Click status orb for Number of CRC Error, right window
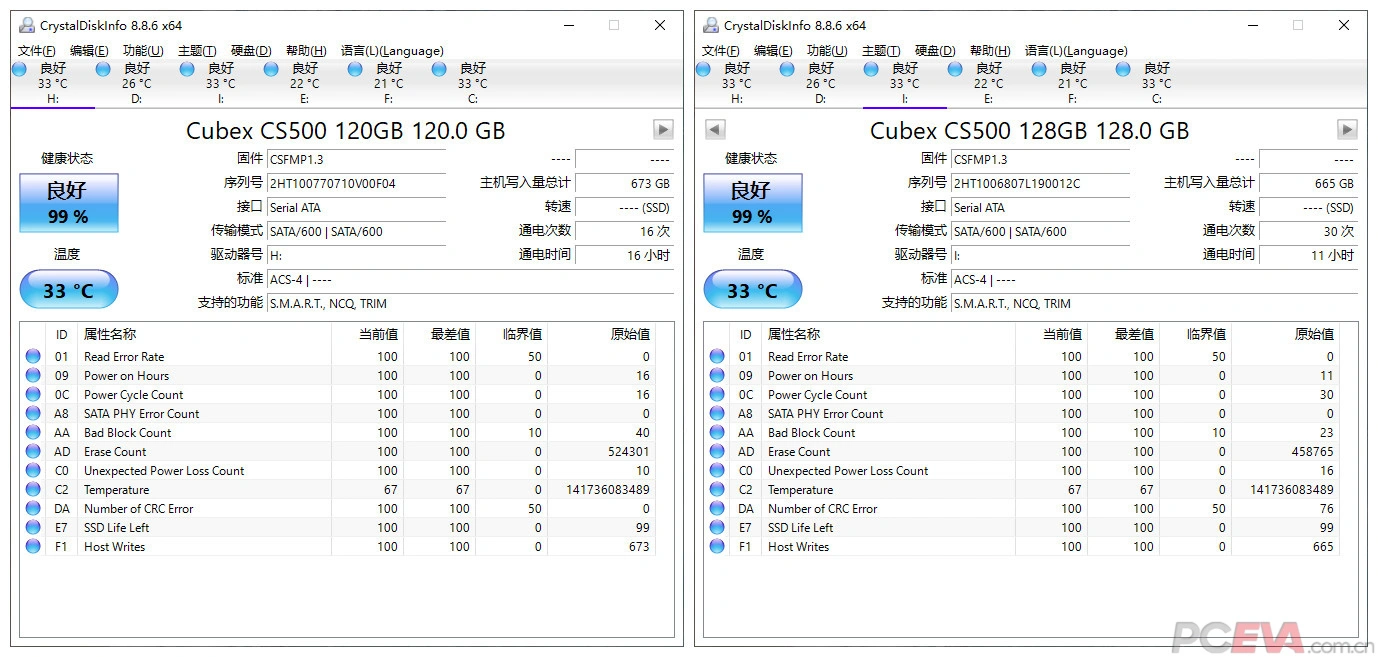This screenshot has height=657, width=1378. coord(717,508)
